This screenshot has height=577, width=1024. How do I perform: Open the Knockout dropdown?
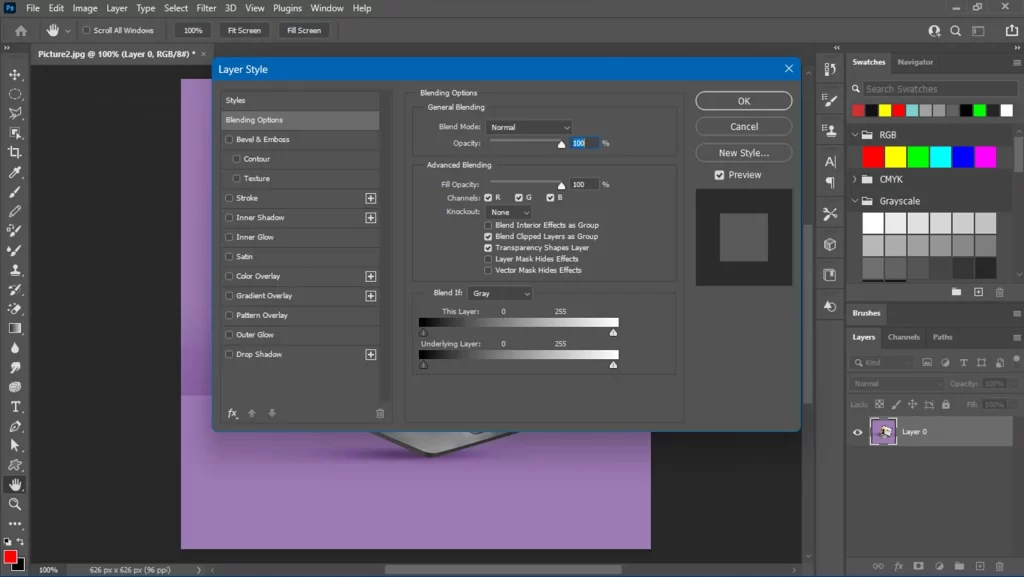[509, 211]
